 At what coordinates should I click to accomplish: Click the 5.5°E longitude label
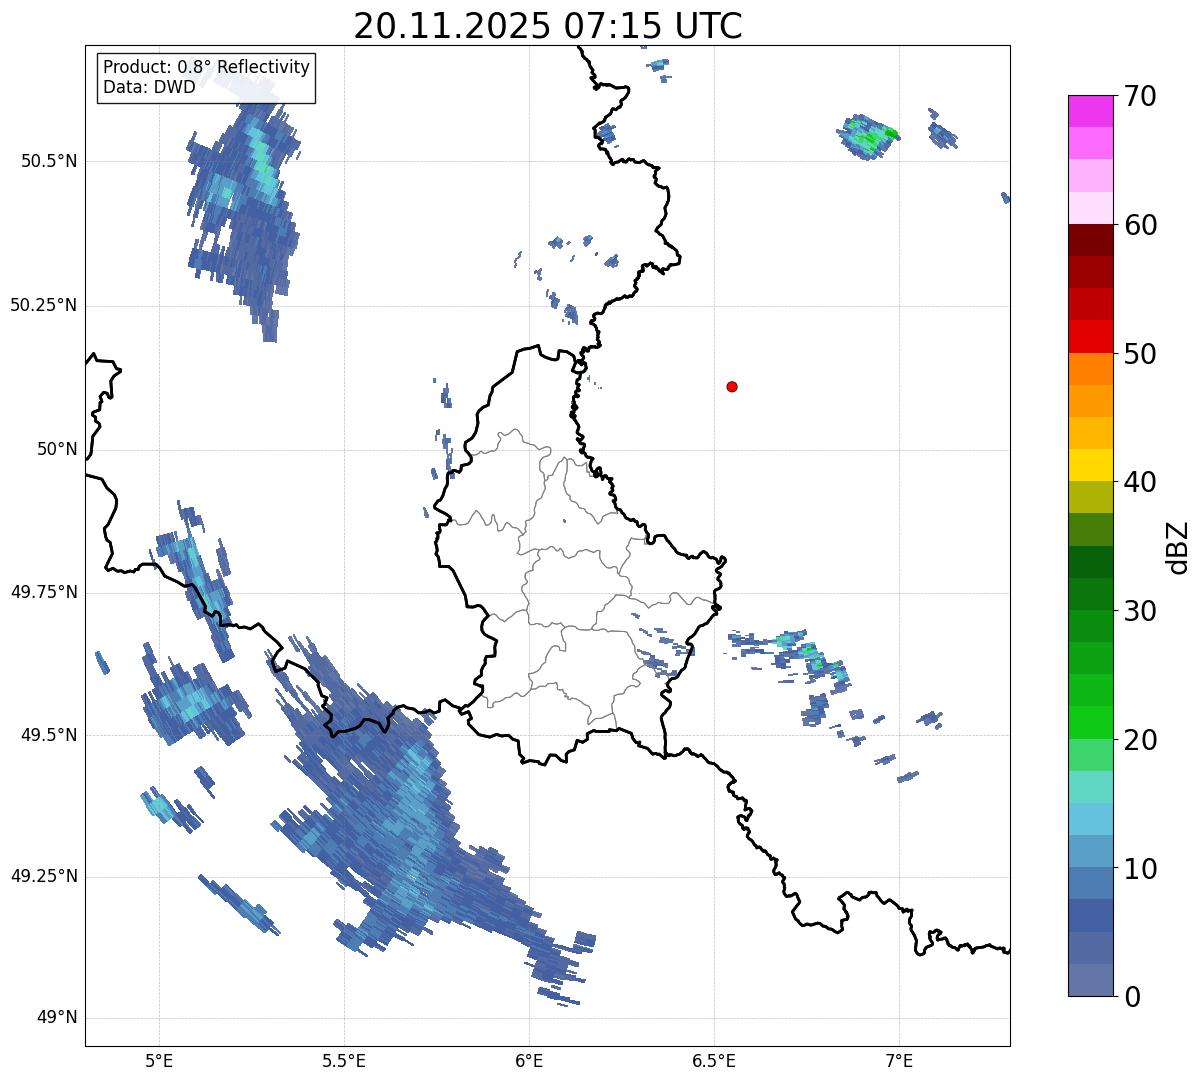[344, 1061]
